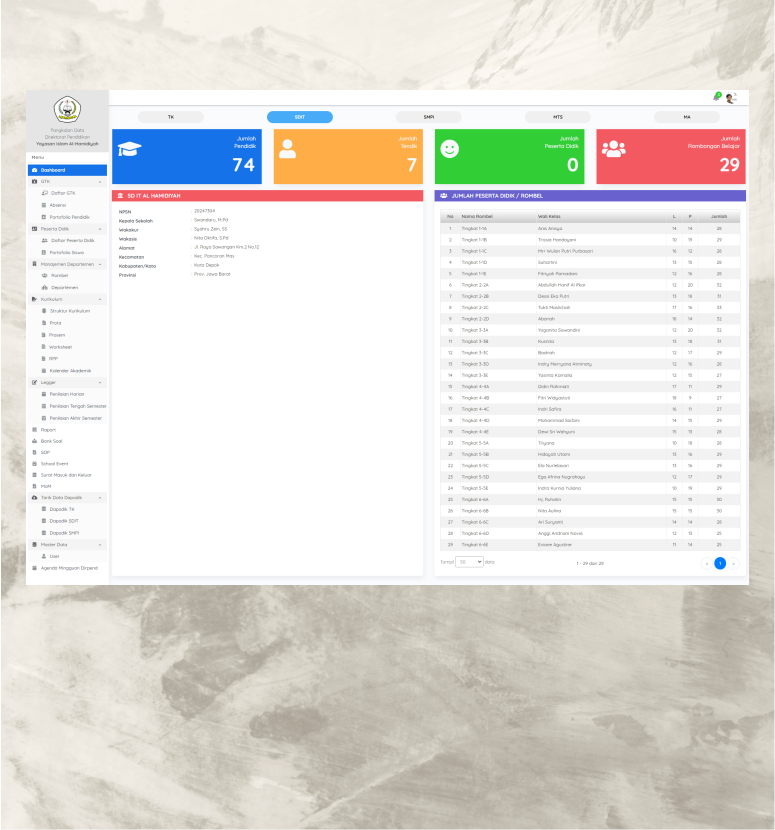The width and height of the screenshot is (775, 830).
Task: Switch to the SMPI tab
Action: [x=428, y=117]
